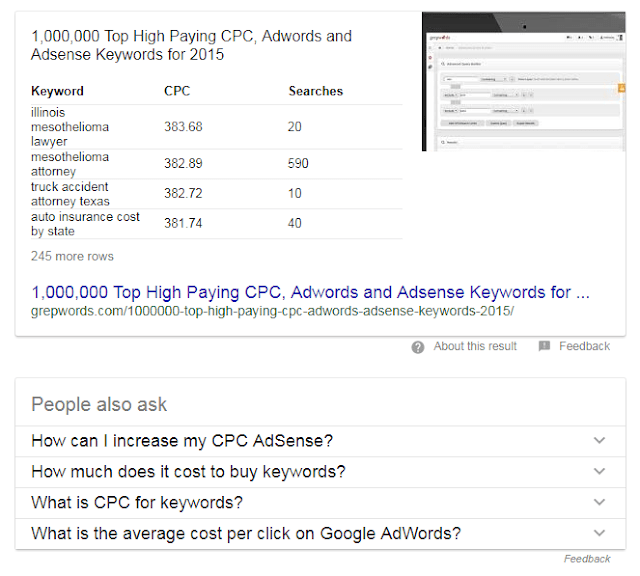Expand average cost per click on Google AdWords chevron
This screenshot has height=576, width=640.
(599, 533)
